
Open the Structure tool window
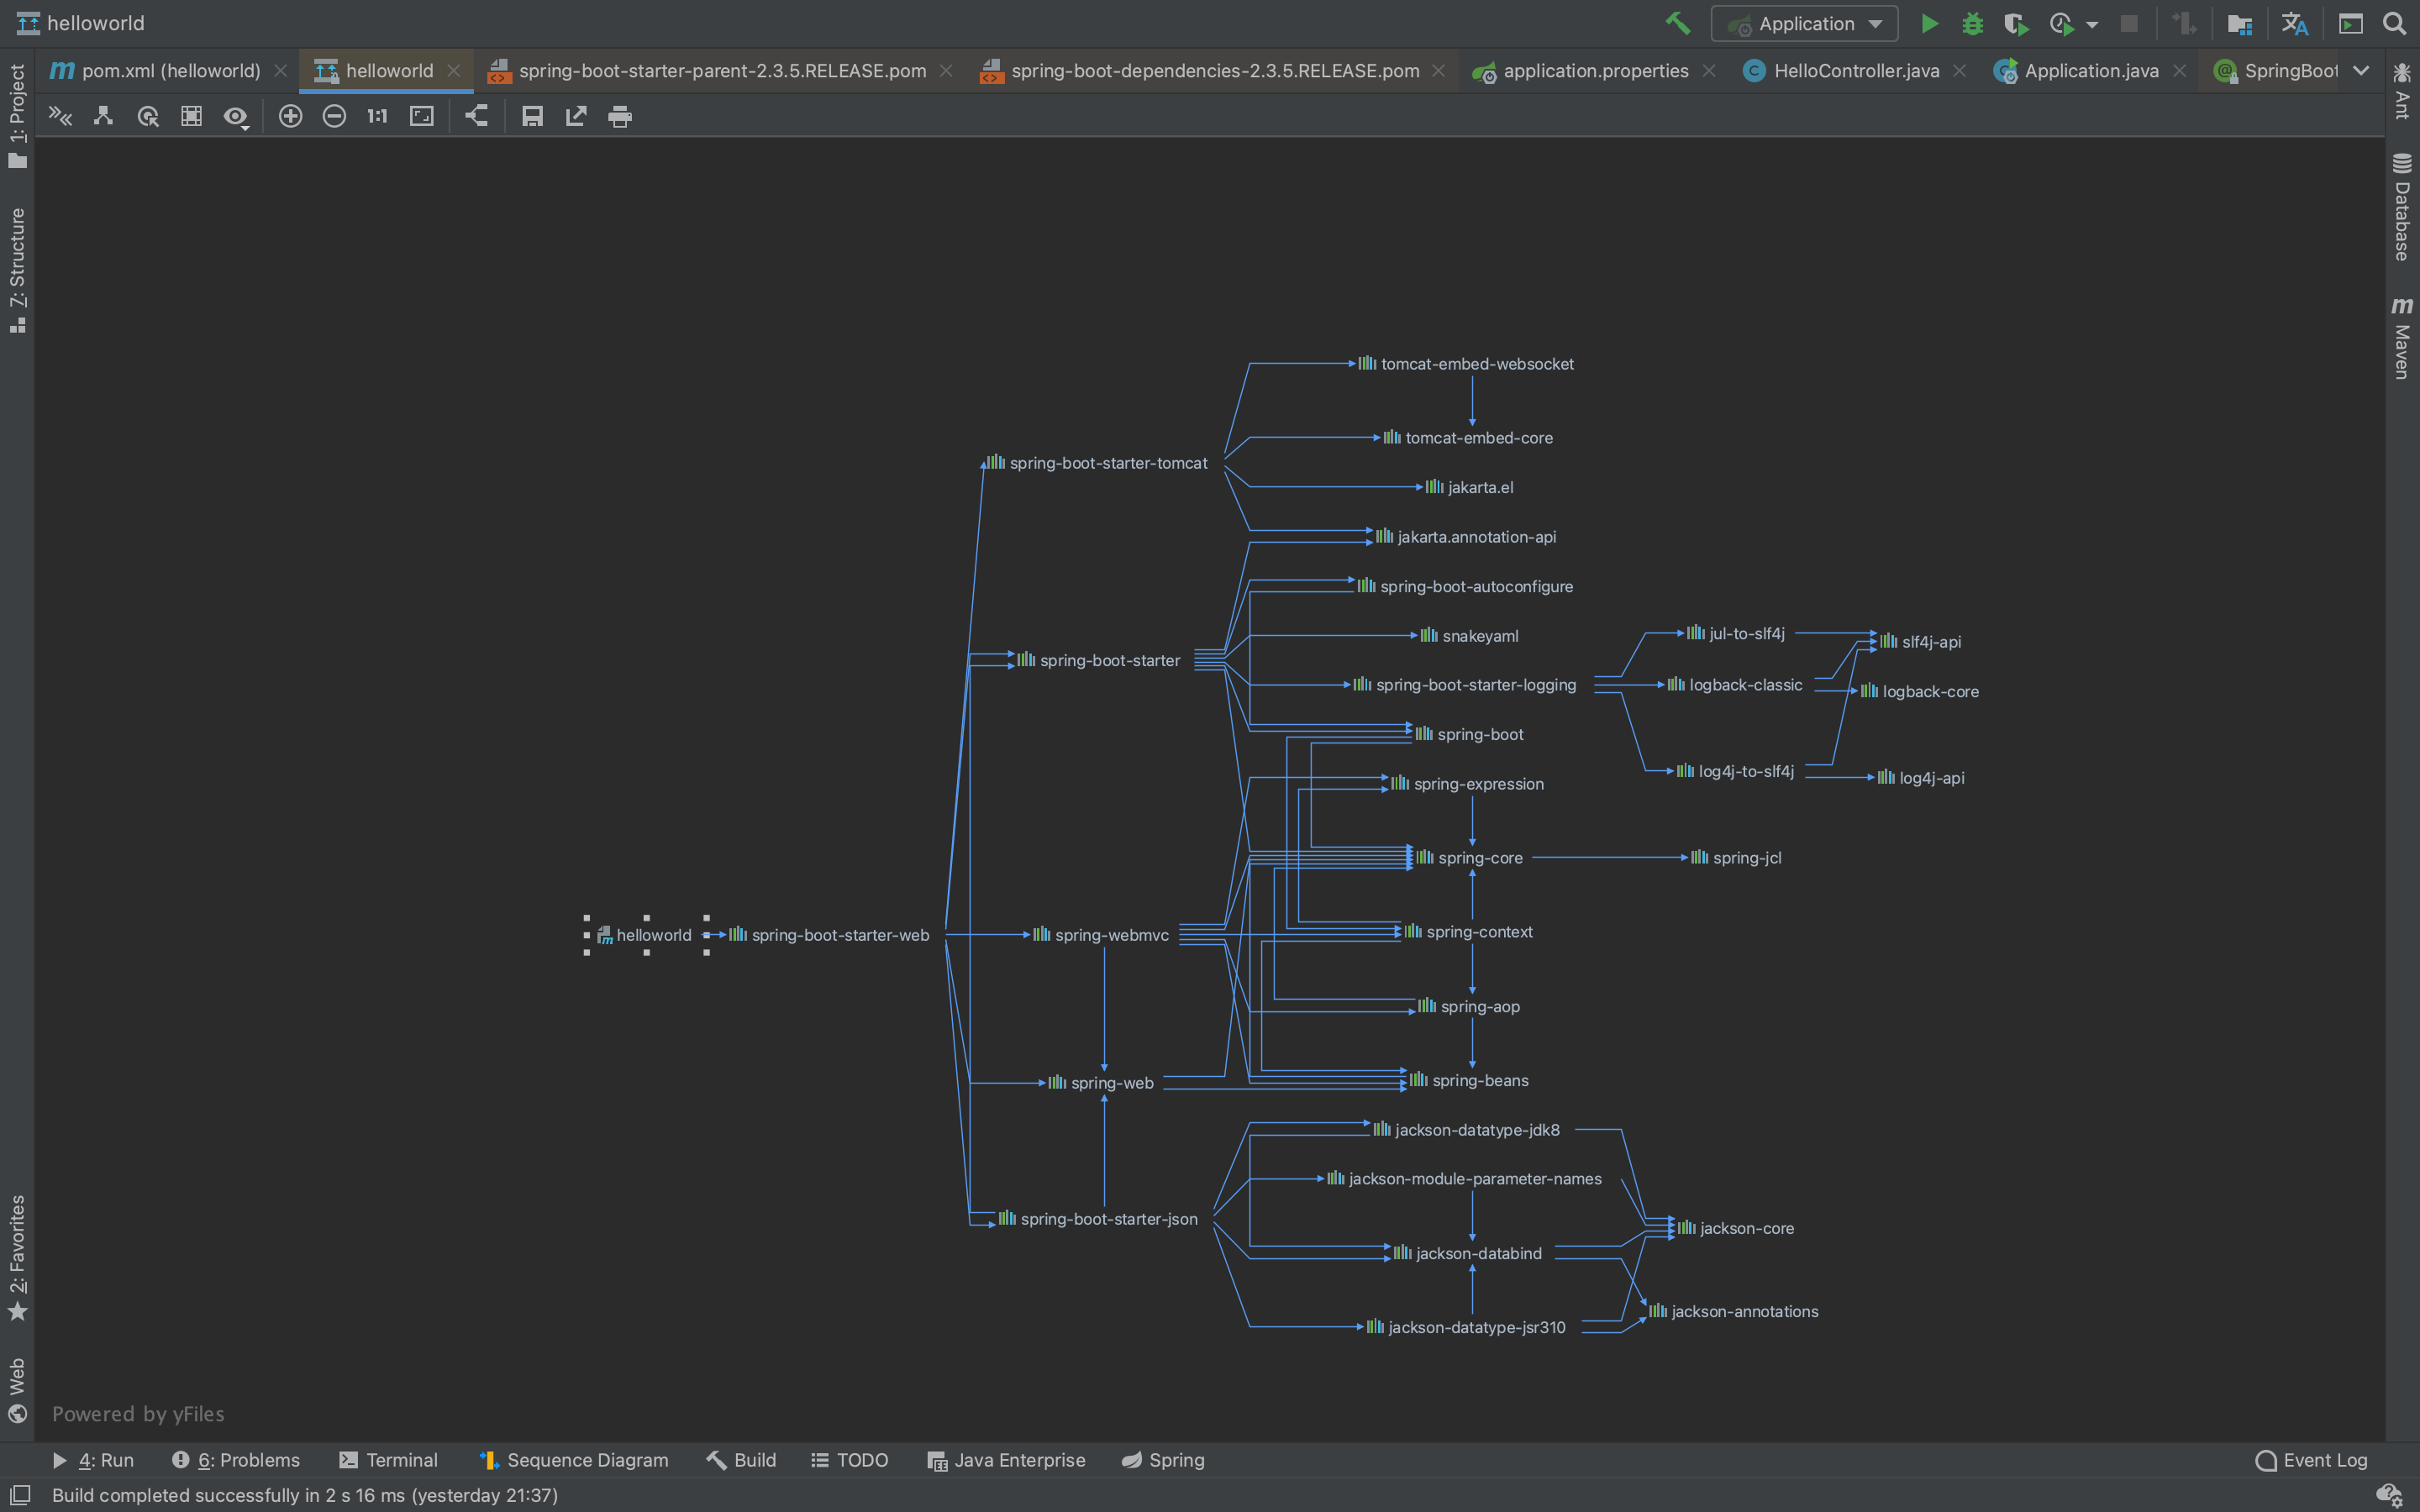coord(17,270)
